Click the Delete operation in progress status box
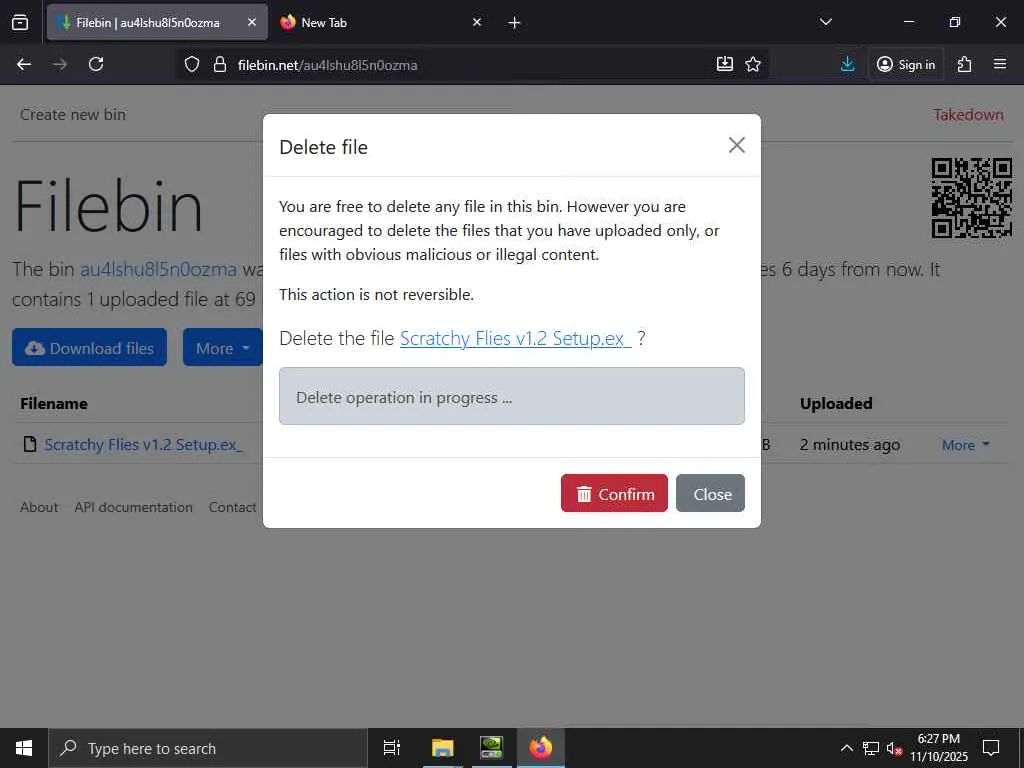Screen dimensions: 1024x768 pos(511,396)
